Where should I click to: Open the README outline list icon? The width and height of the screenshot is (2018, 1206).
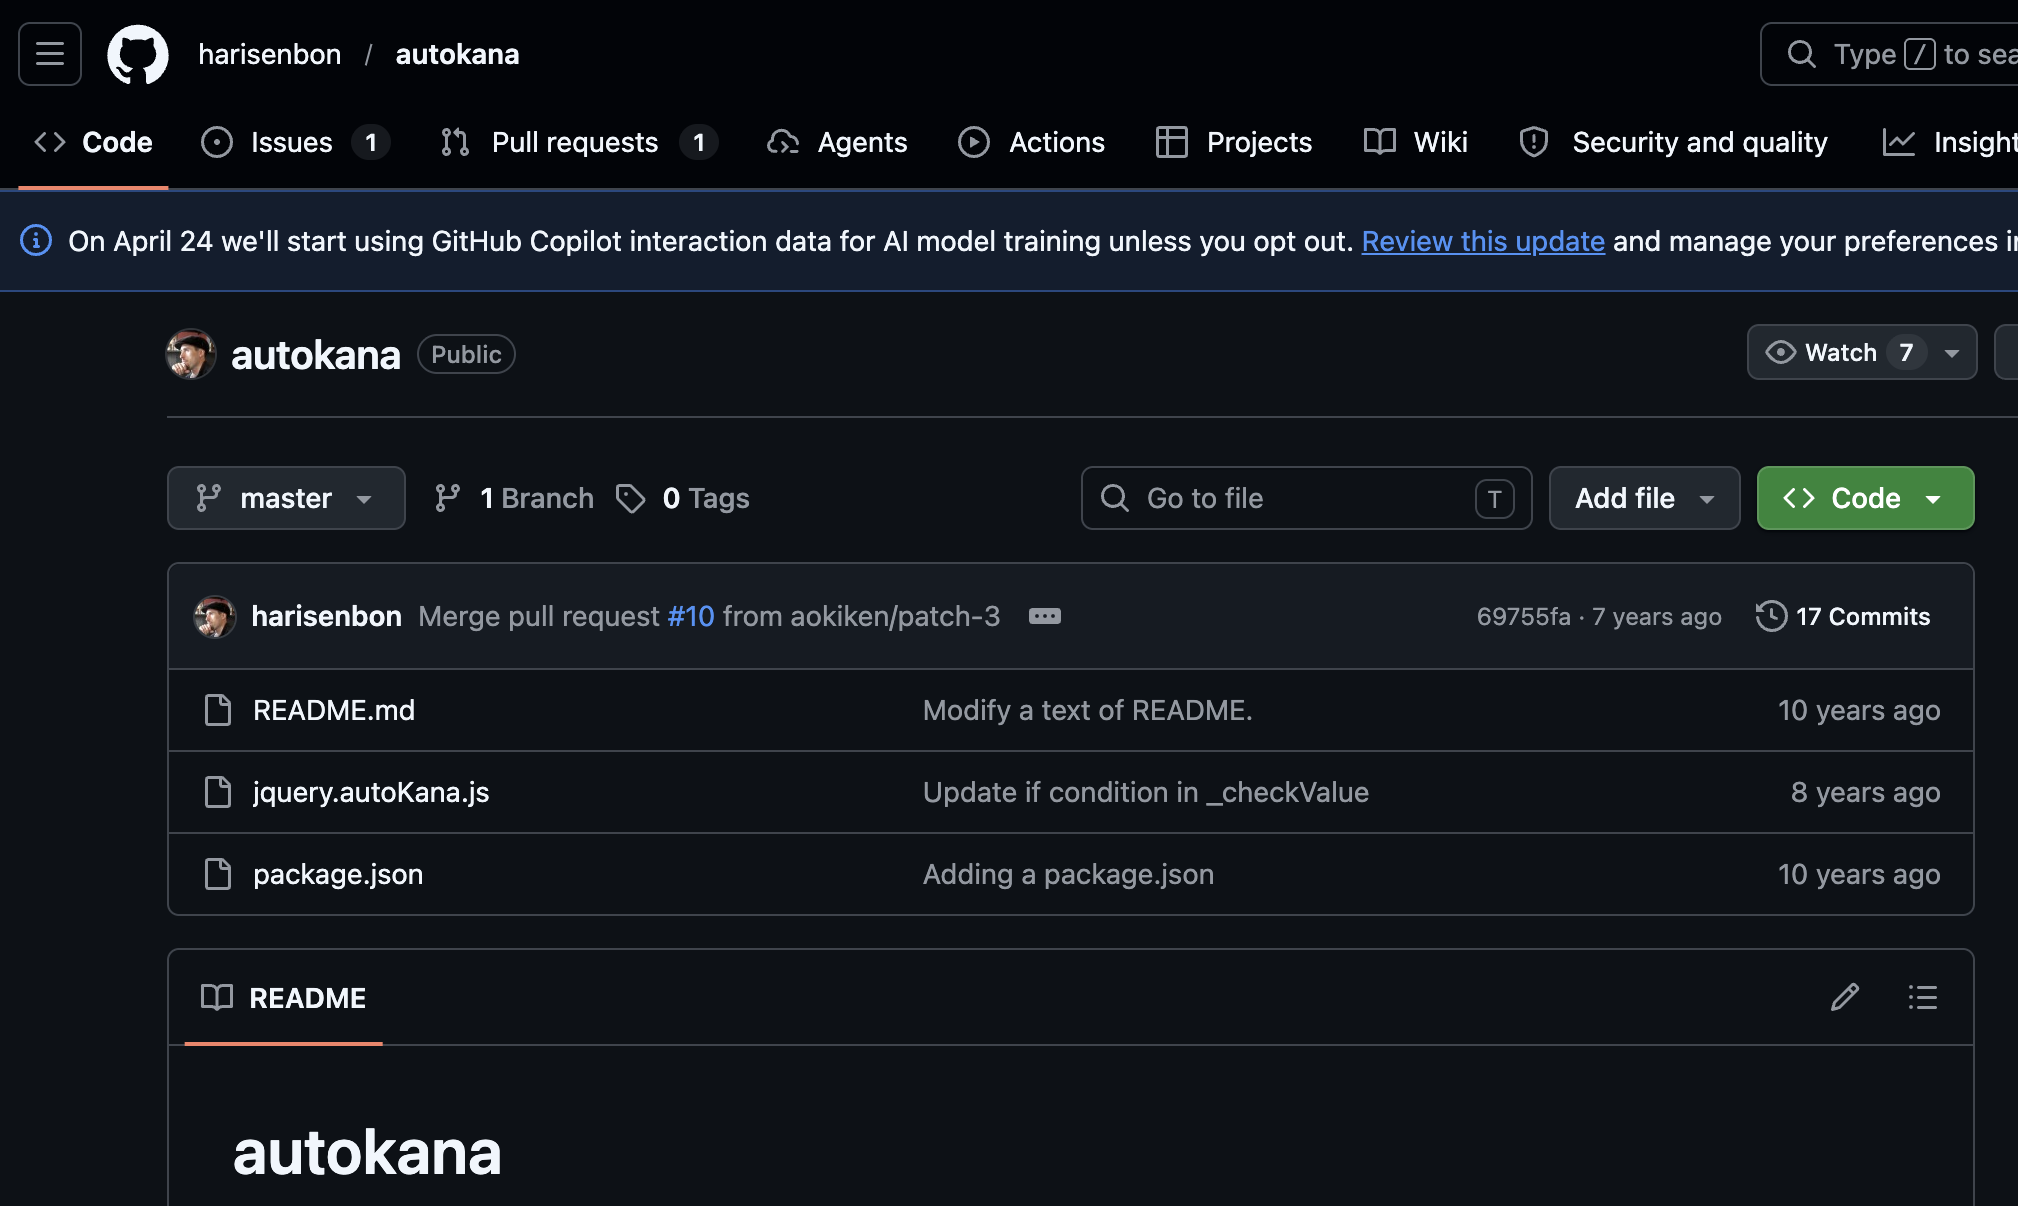(1922, 997)
